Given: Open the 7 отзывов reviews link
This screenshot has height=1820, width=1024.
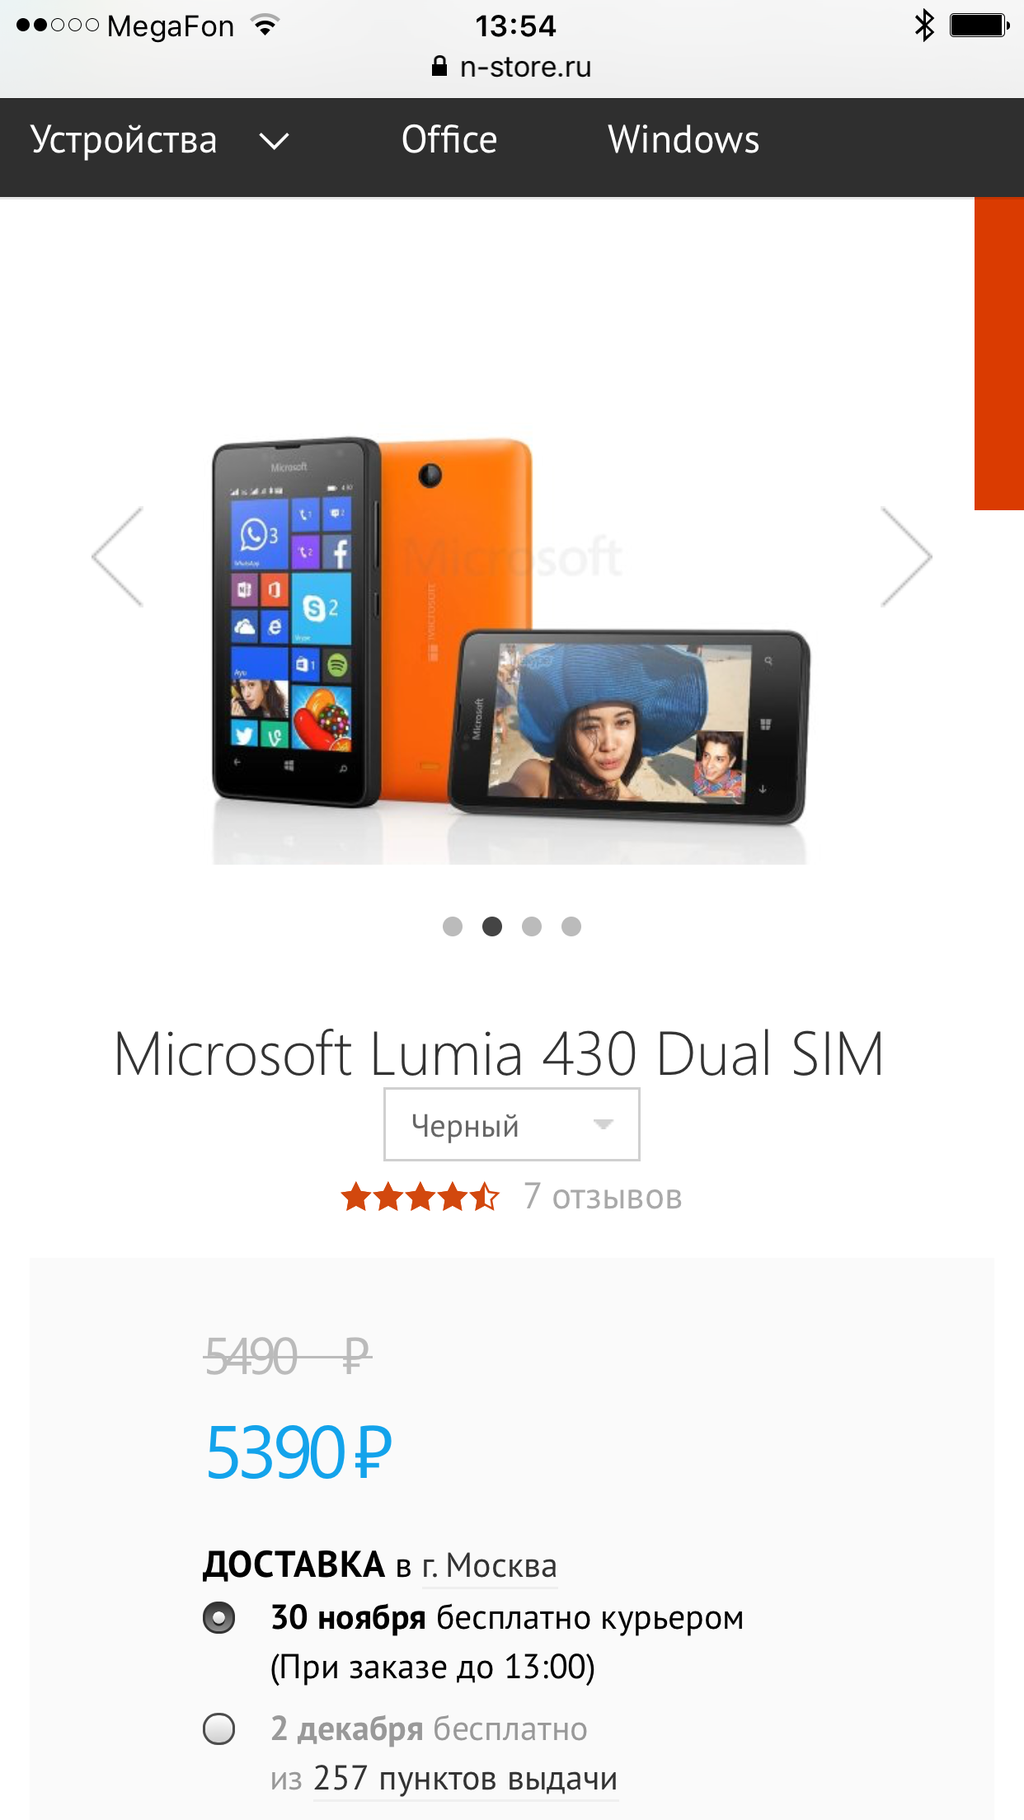Looking at the screenshot, I should (603, 1196).
